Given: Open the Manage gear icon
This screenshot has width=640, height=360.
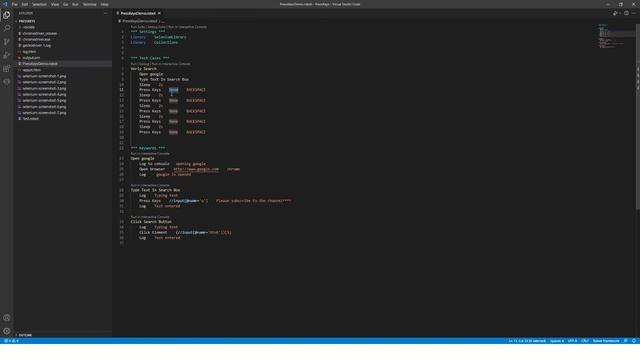Looking at the screenshot, I should point(7,331).
